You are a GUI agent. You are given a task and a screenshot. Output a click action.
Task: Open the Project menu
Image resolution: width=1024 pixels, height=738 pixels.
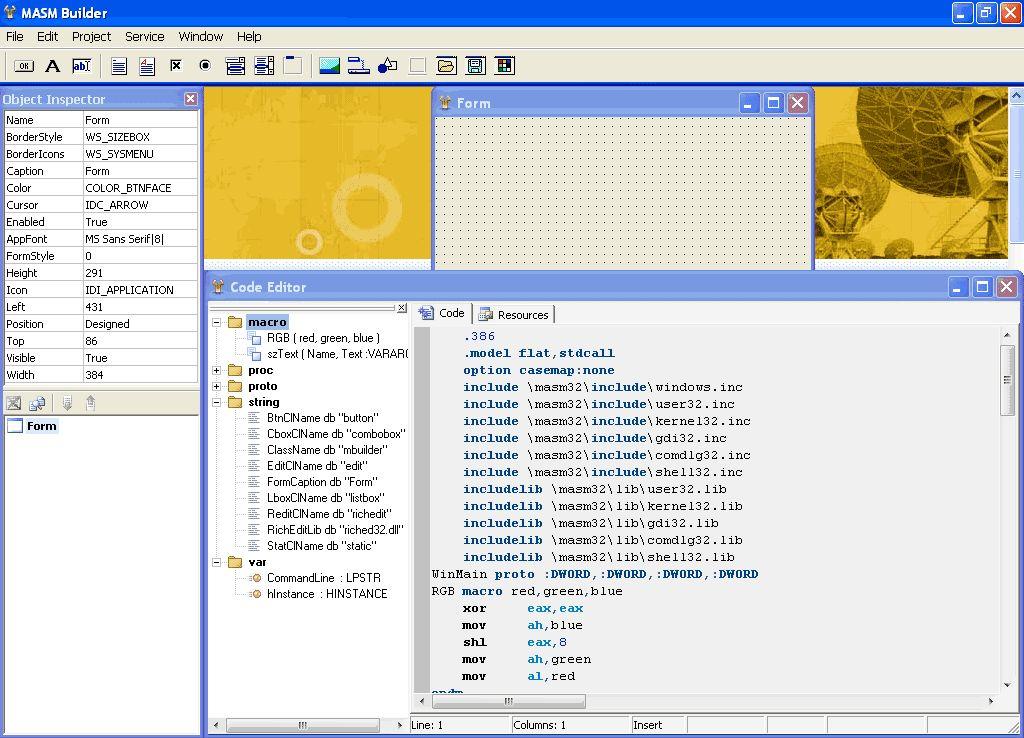[91, 37]
